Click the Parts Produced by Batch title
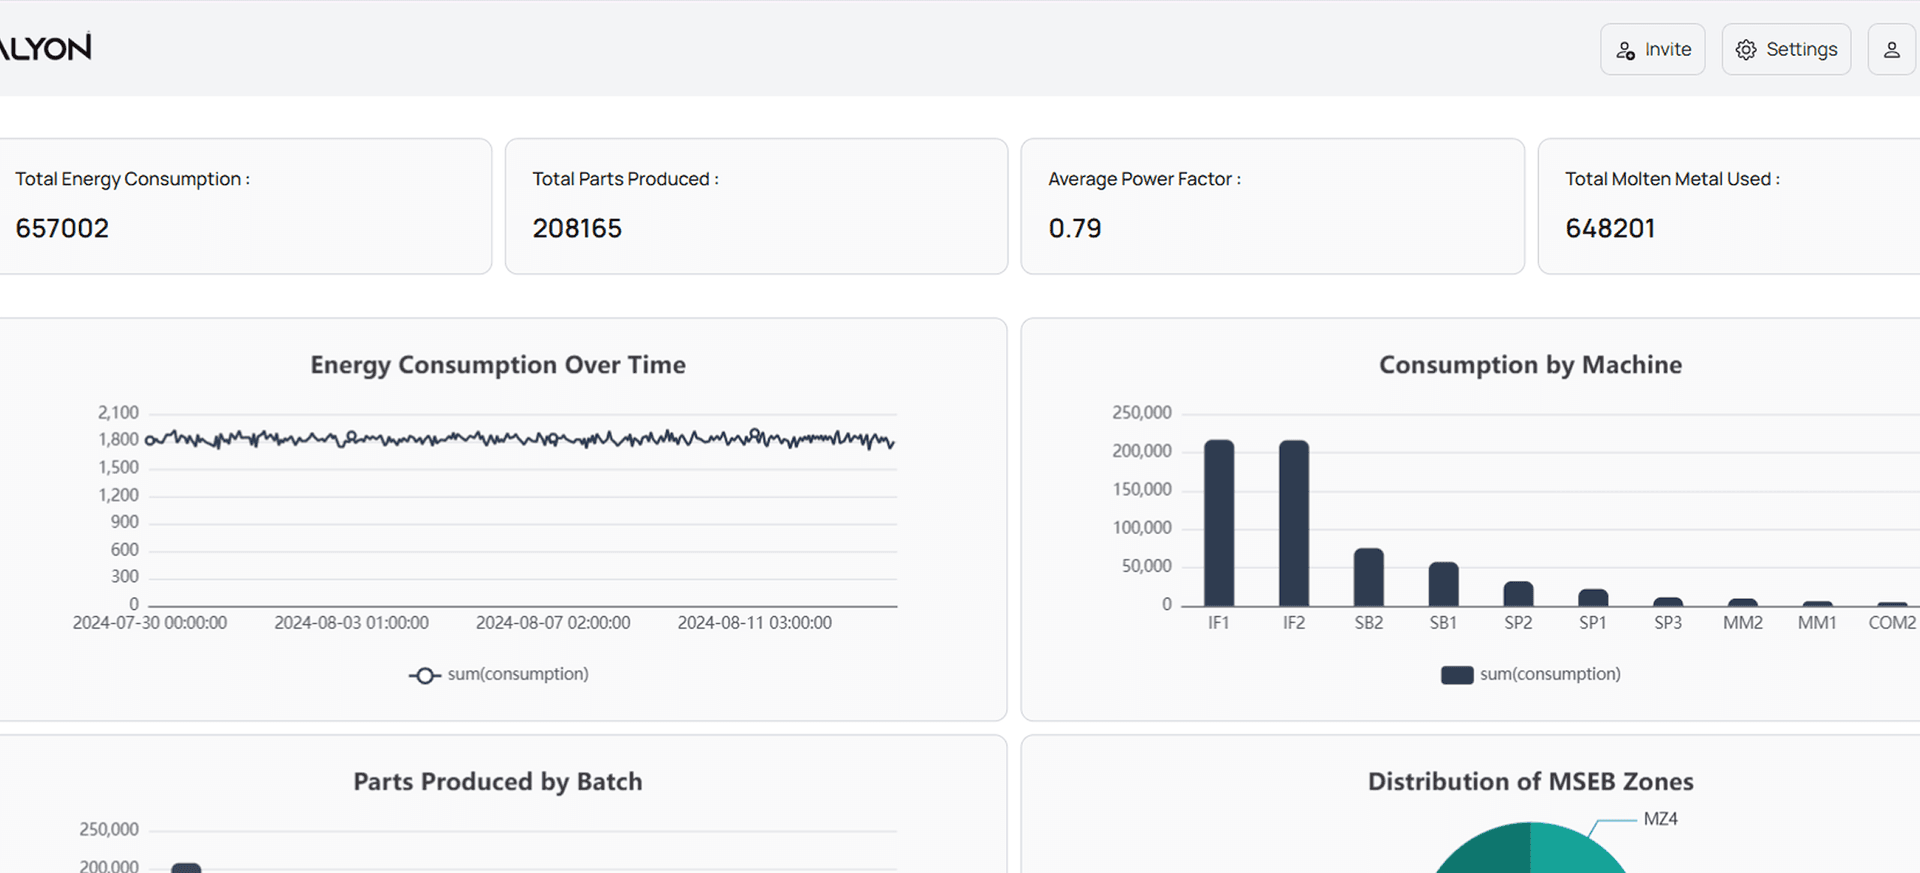This screenshot has height=873, width=1920. 498,782
